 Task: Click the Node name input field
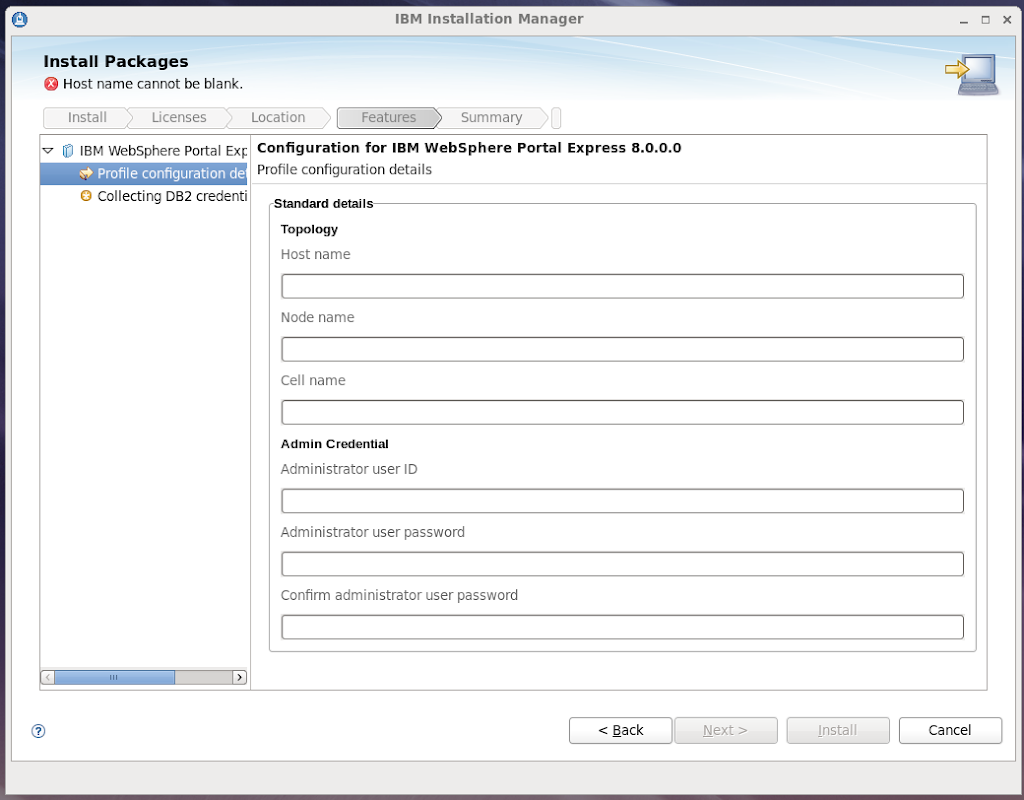click(x=622, y=350)
